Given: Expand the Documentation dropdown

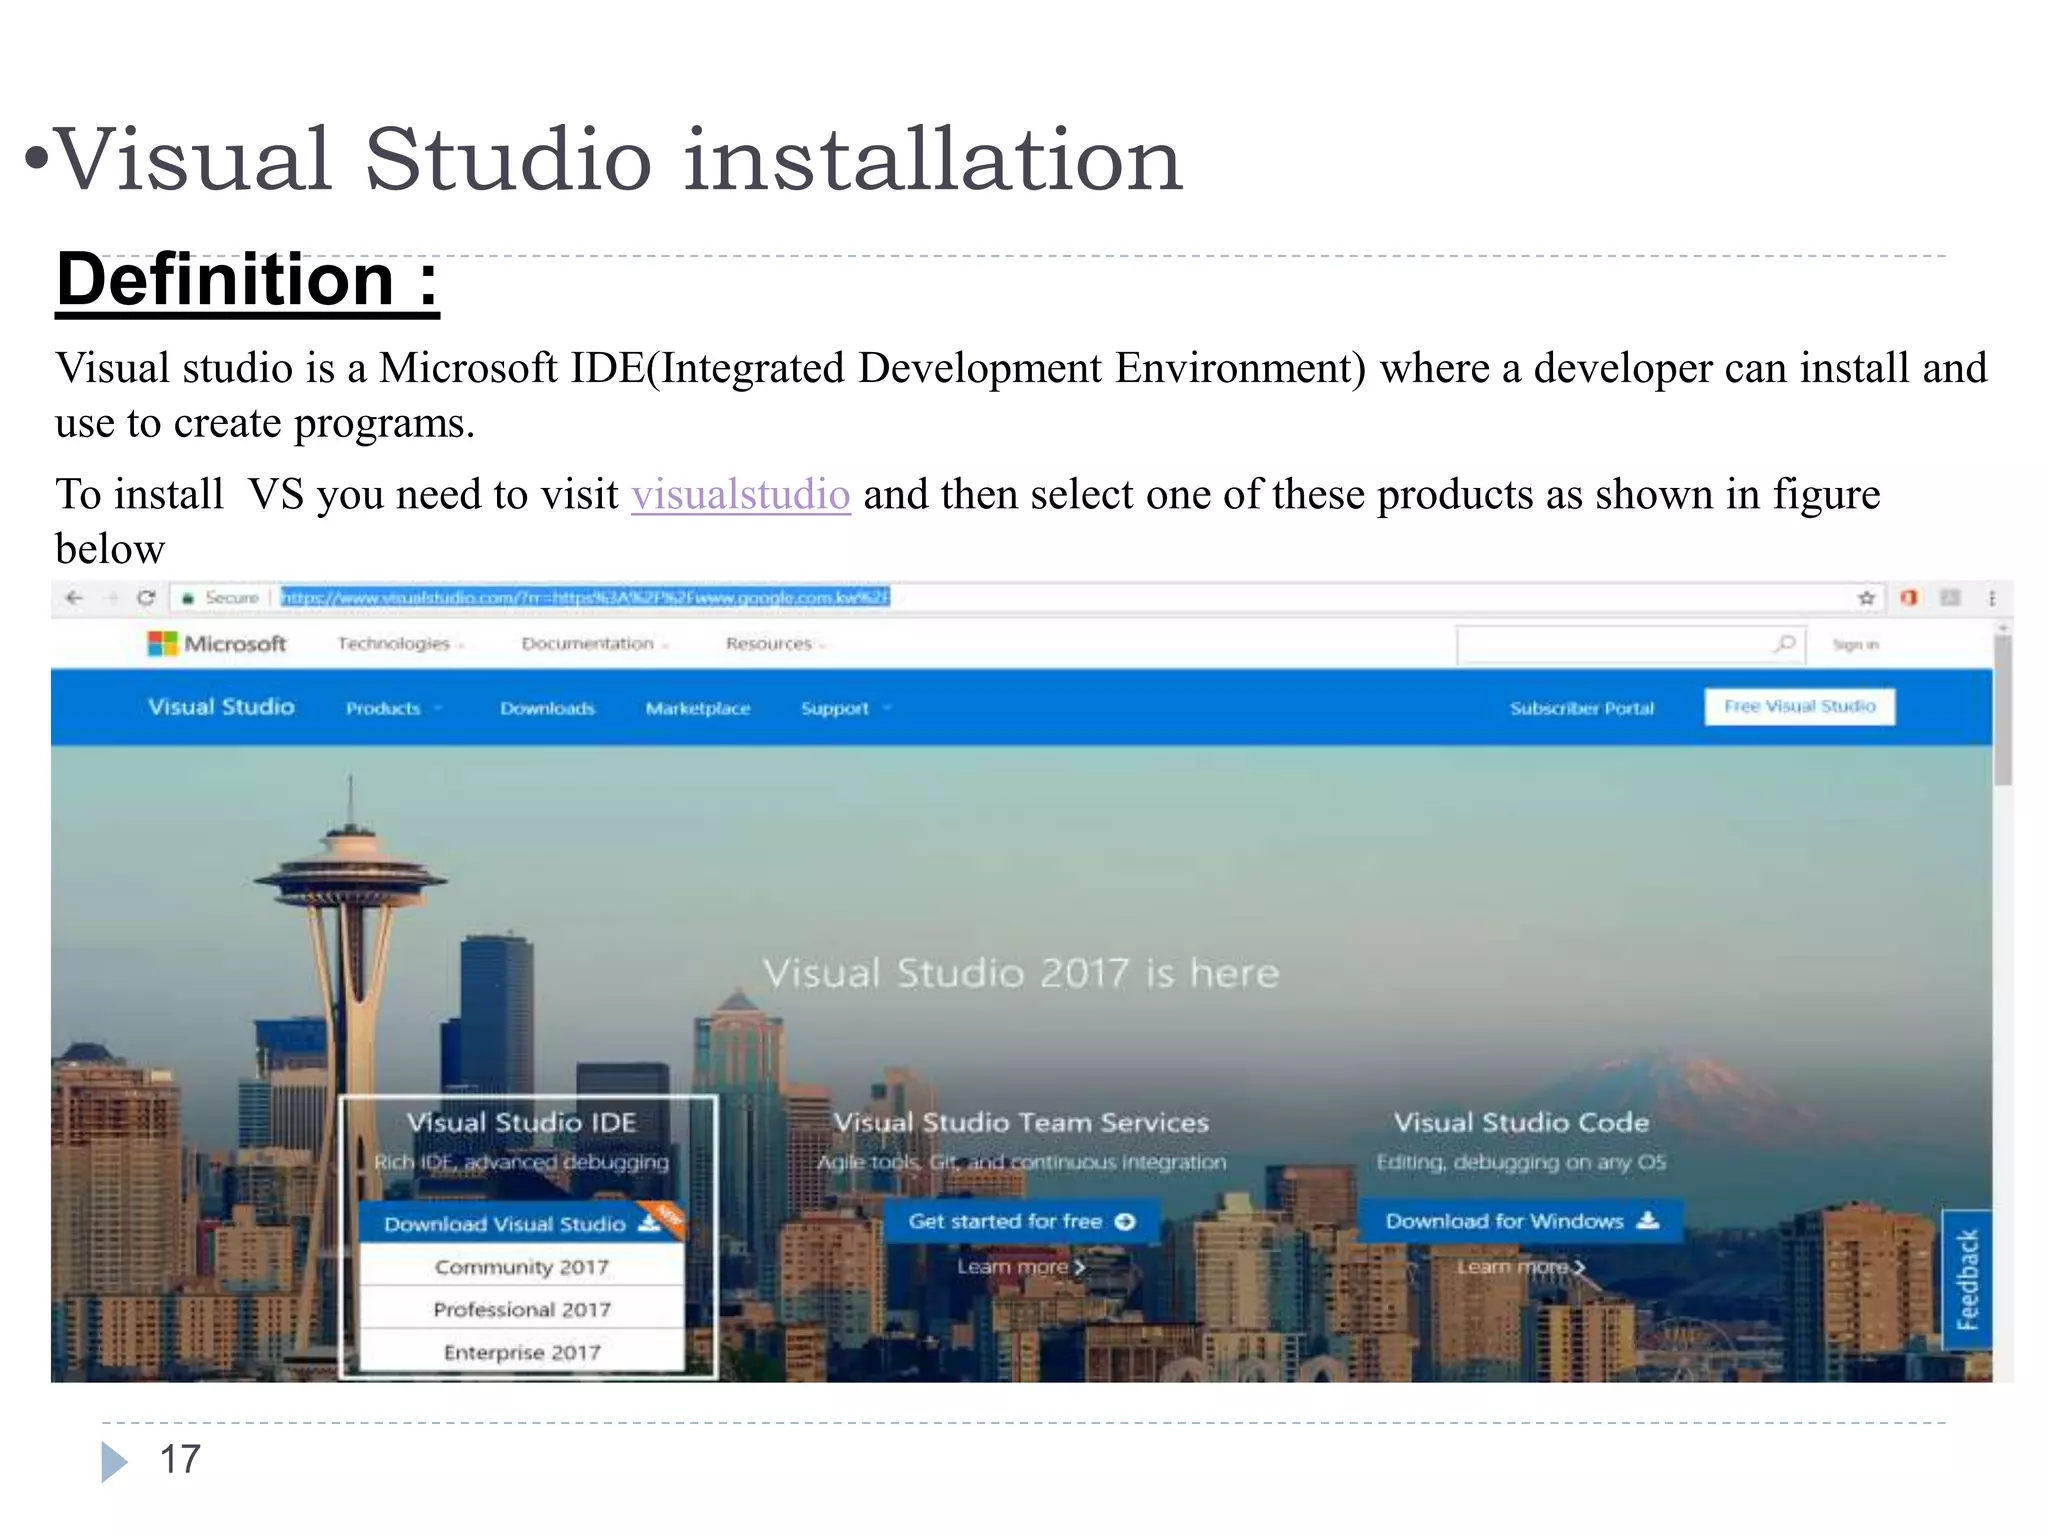Looking at the screenshot, I should 594,644.
